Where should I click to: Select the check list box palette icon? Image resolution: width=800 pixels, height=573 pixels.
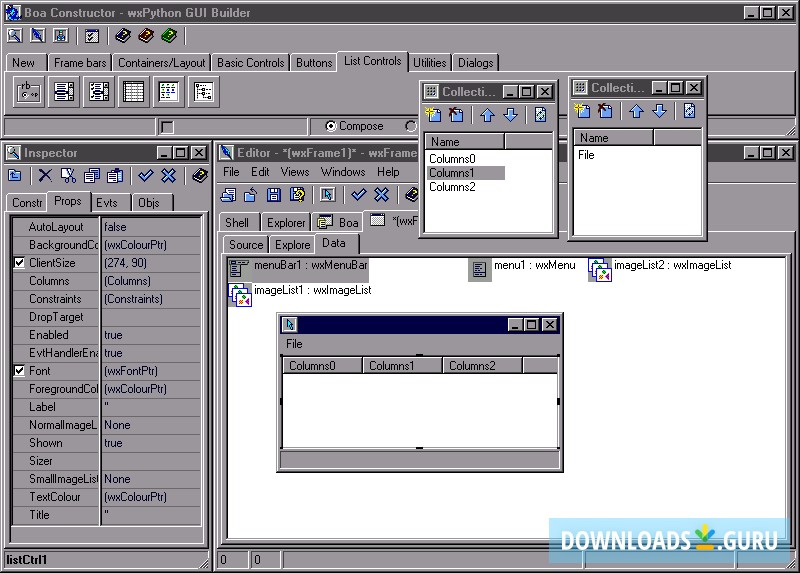[x=98, y=92]
